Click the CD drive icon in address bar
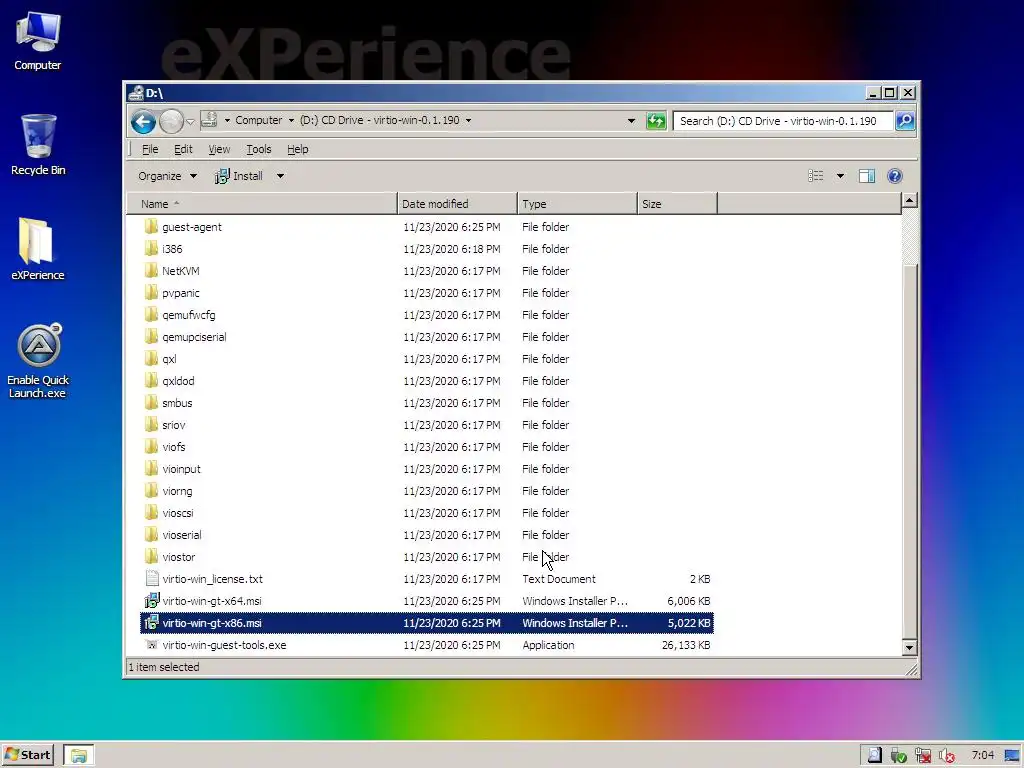The height and width of the screenshot is (768, 1024). click(209, 120)
